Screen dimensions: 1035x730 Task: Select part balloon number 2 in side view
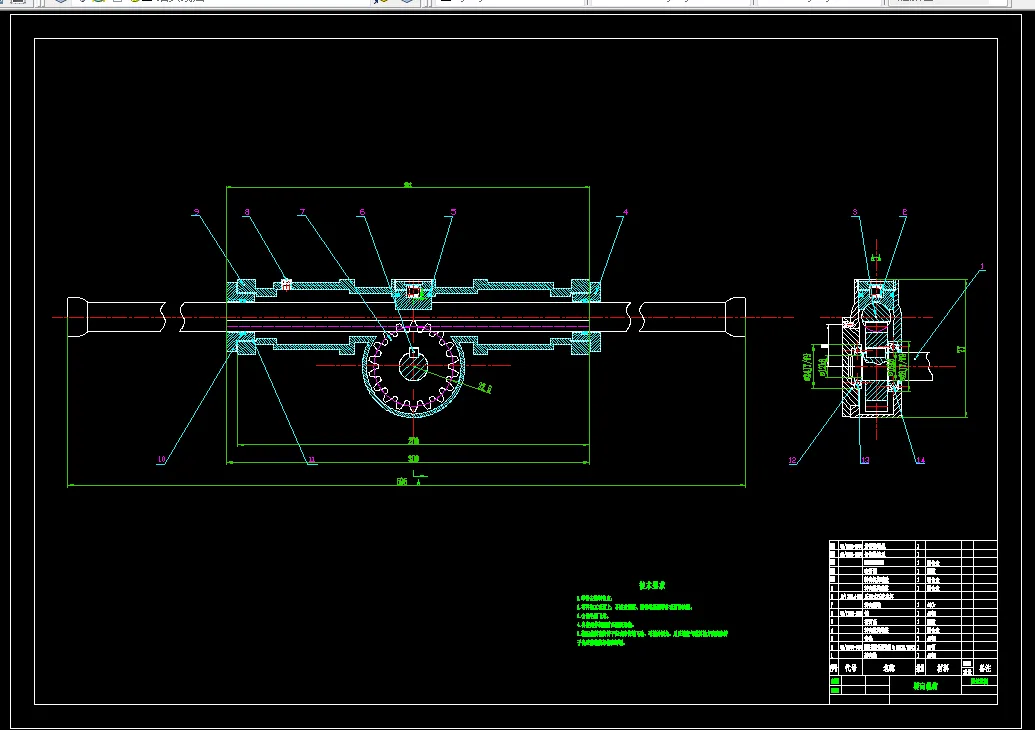click(904, 212)
